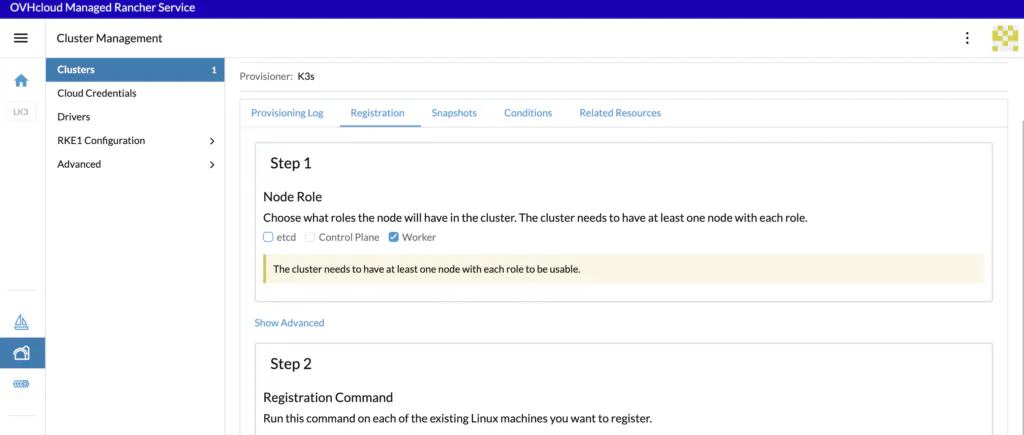Click the Registration Command heading
The width and height of the screenshot is (1024, 435).
click(x=328, y=397)
